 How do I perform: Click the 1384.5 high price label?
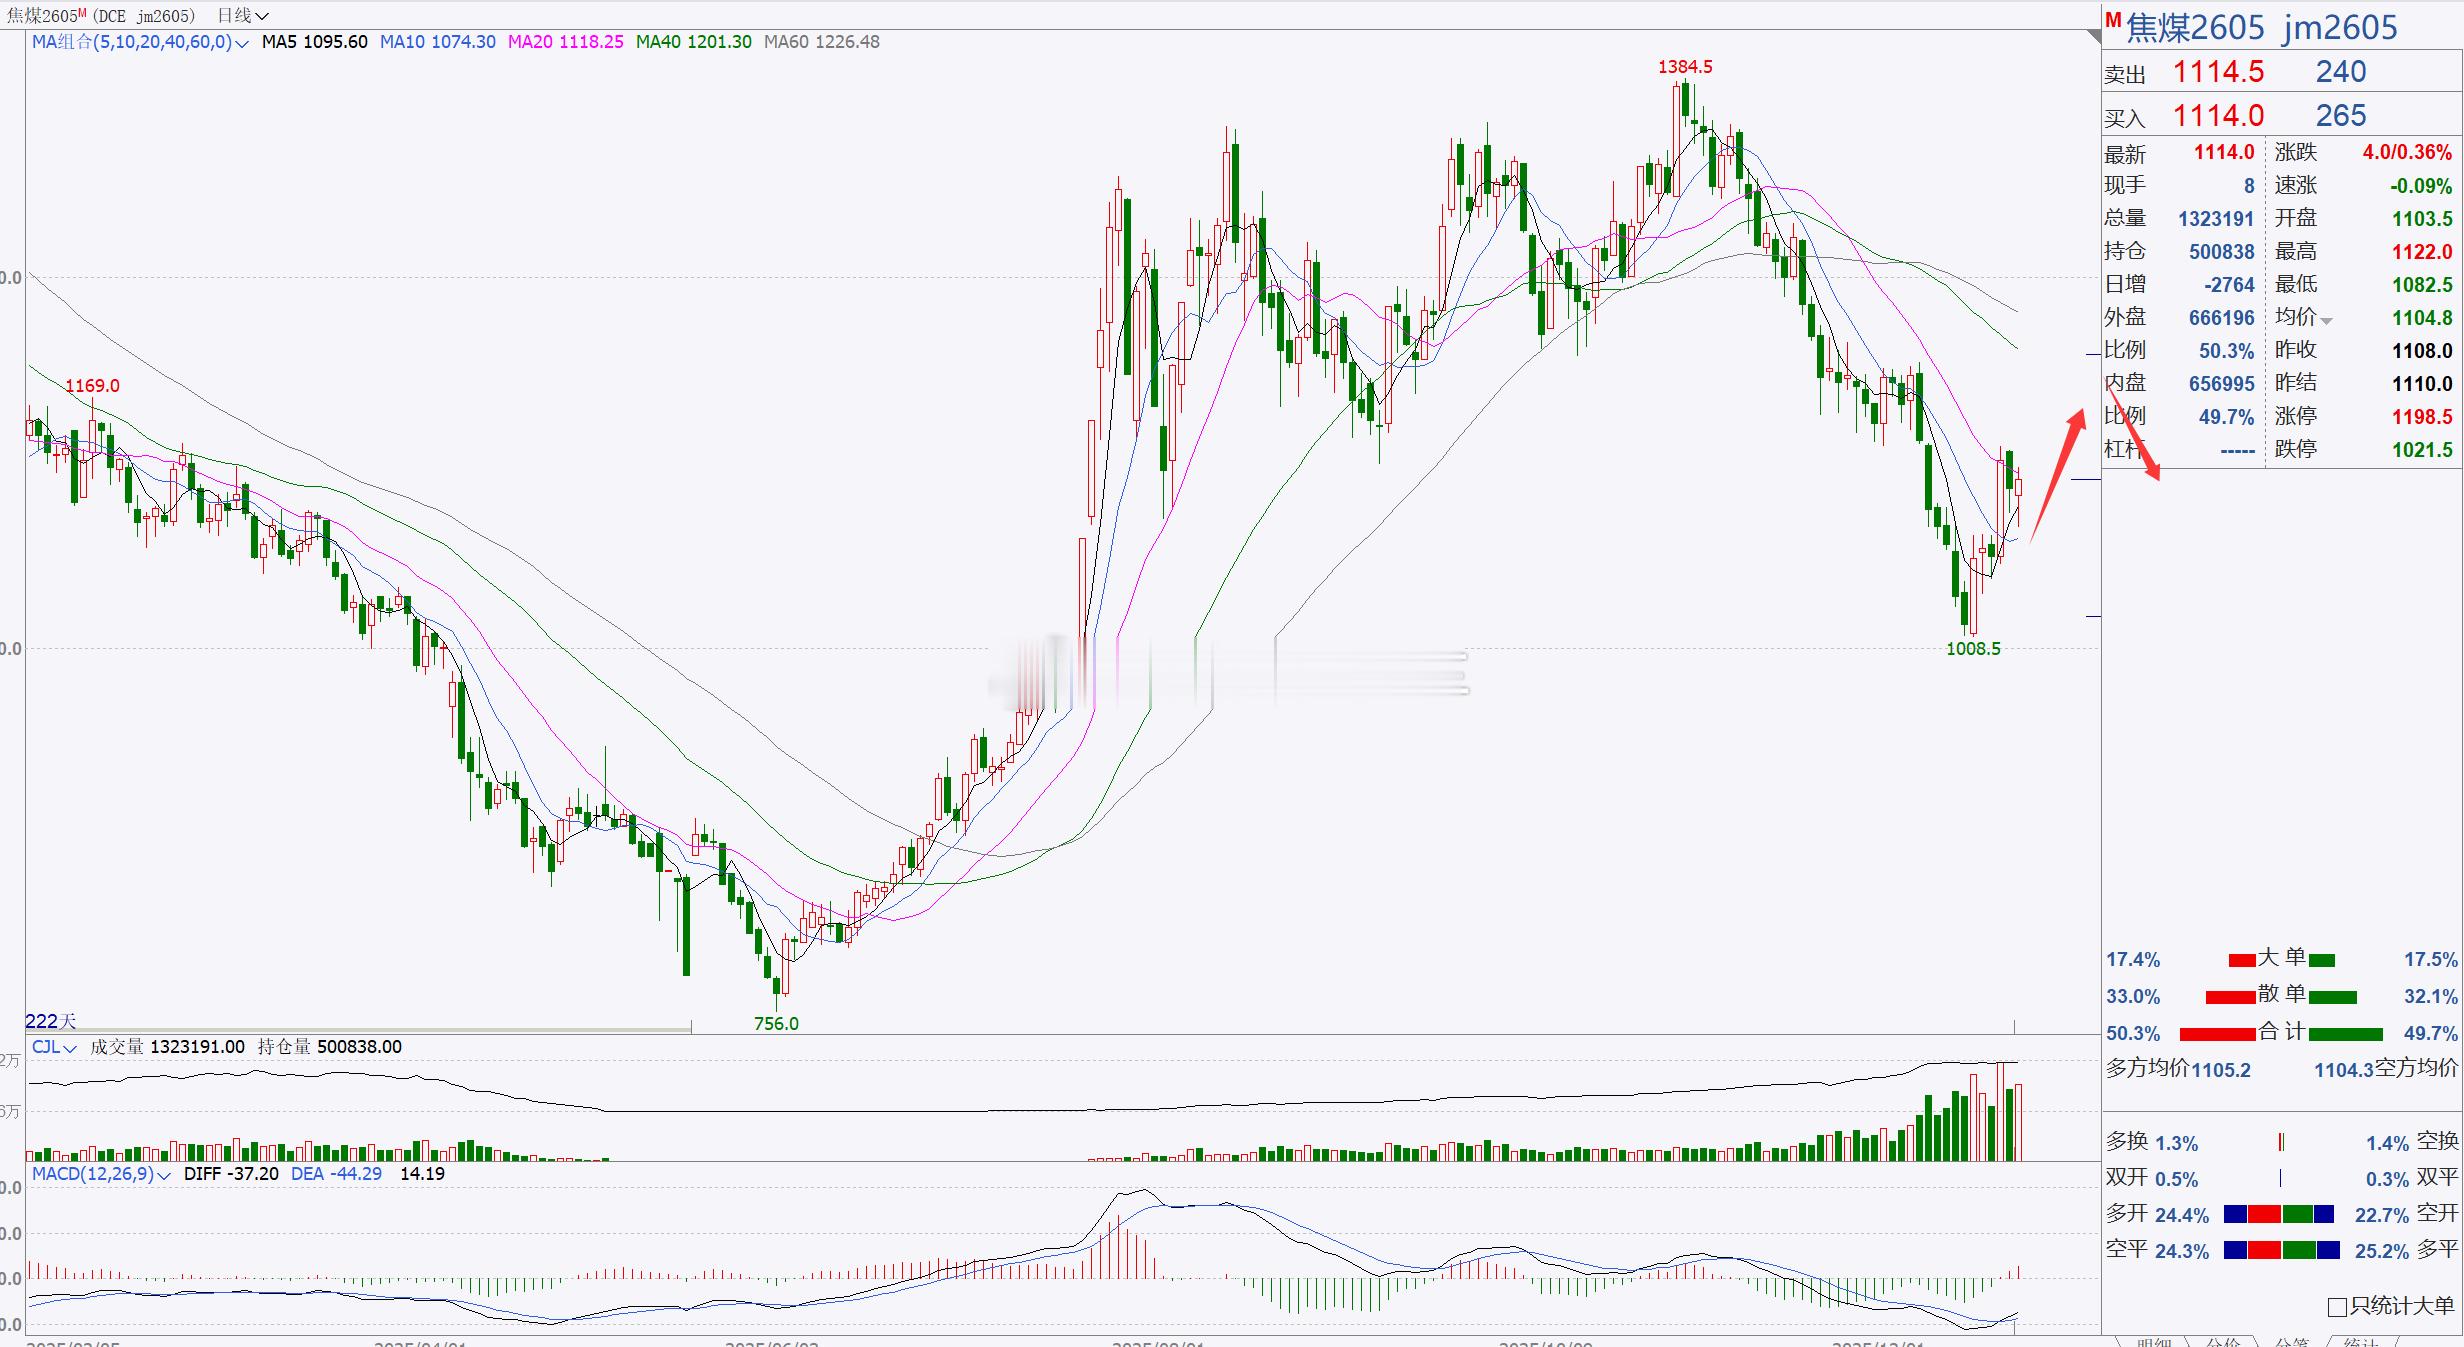pyautogui.click(x=1685, y=67)
